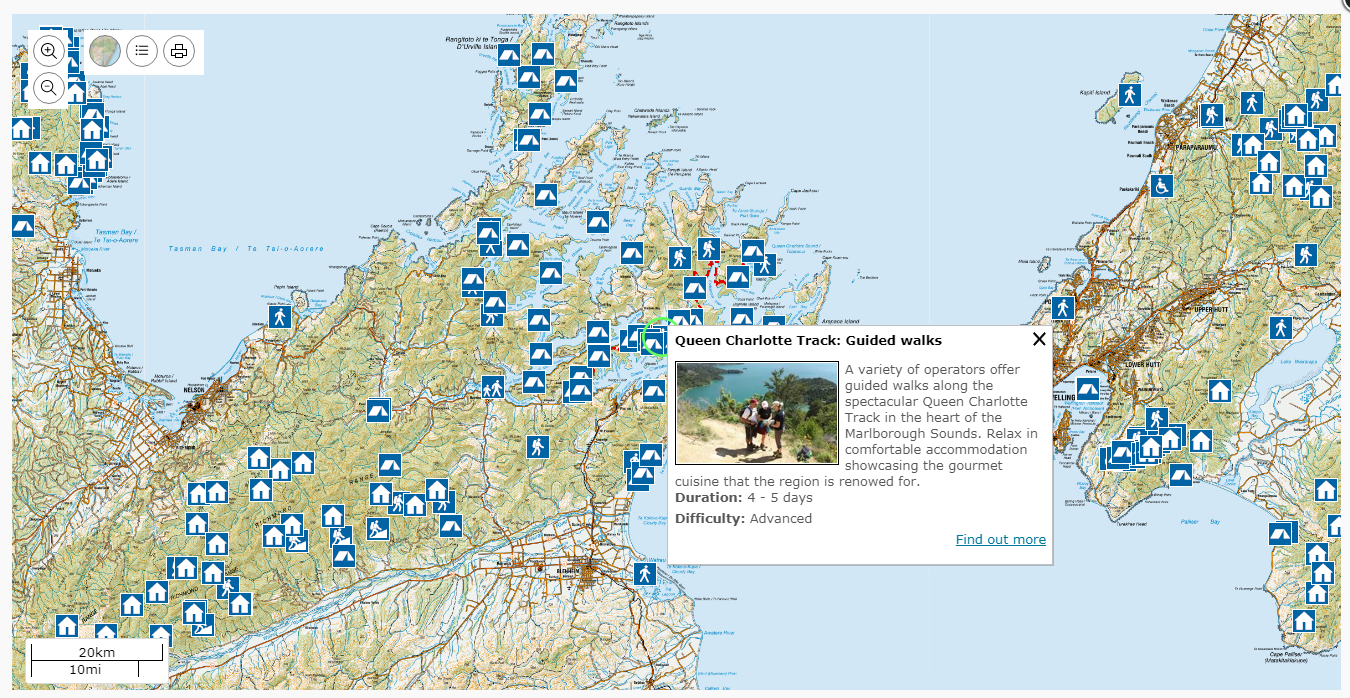1350x698 pixels.
Task: Select the walking icon below Upper Hutt label
Action: [x=1281, y=328]
